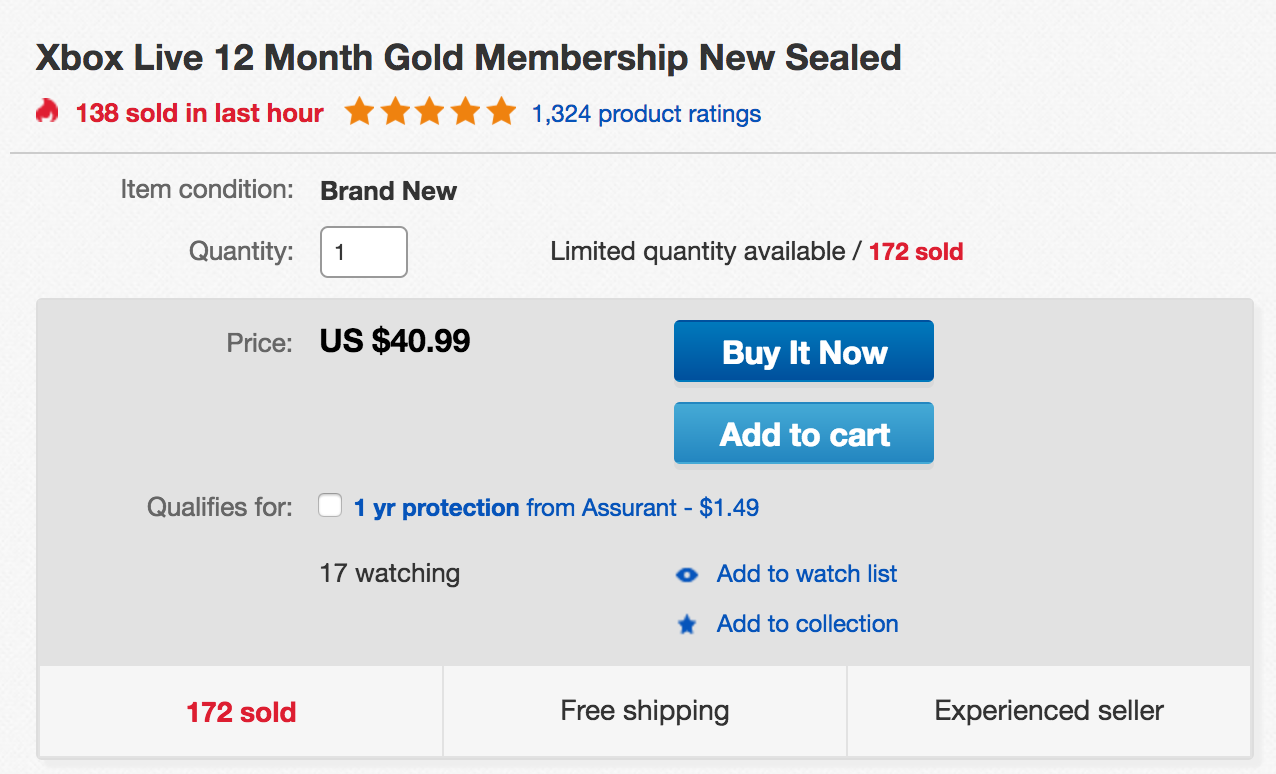
Task: Select the Experienced seller bottom tab
Action: (x=1049, y=712)
